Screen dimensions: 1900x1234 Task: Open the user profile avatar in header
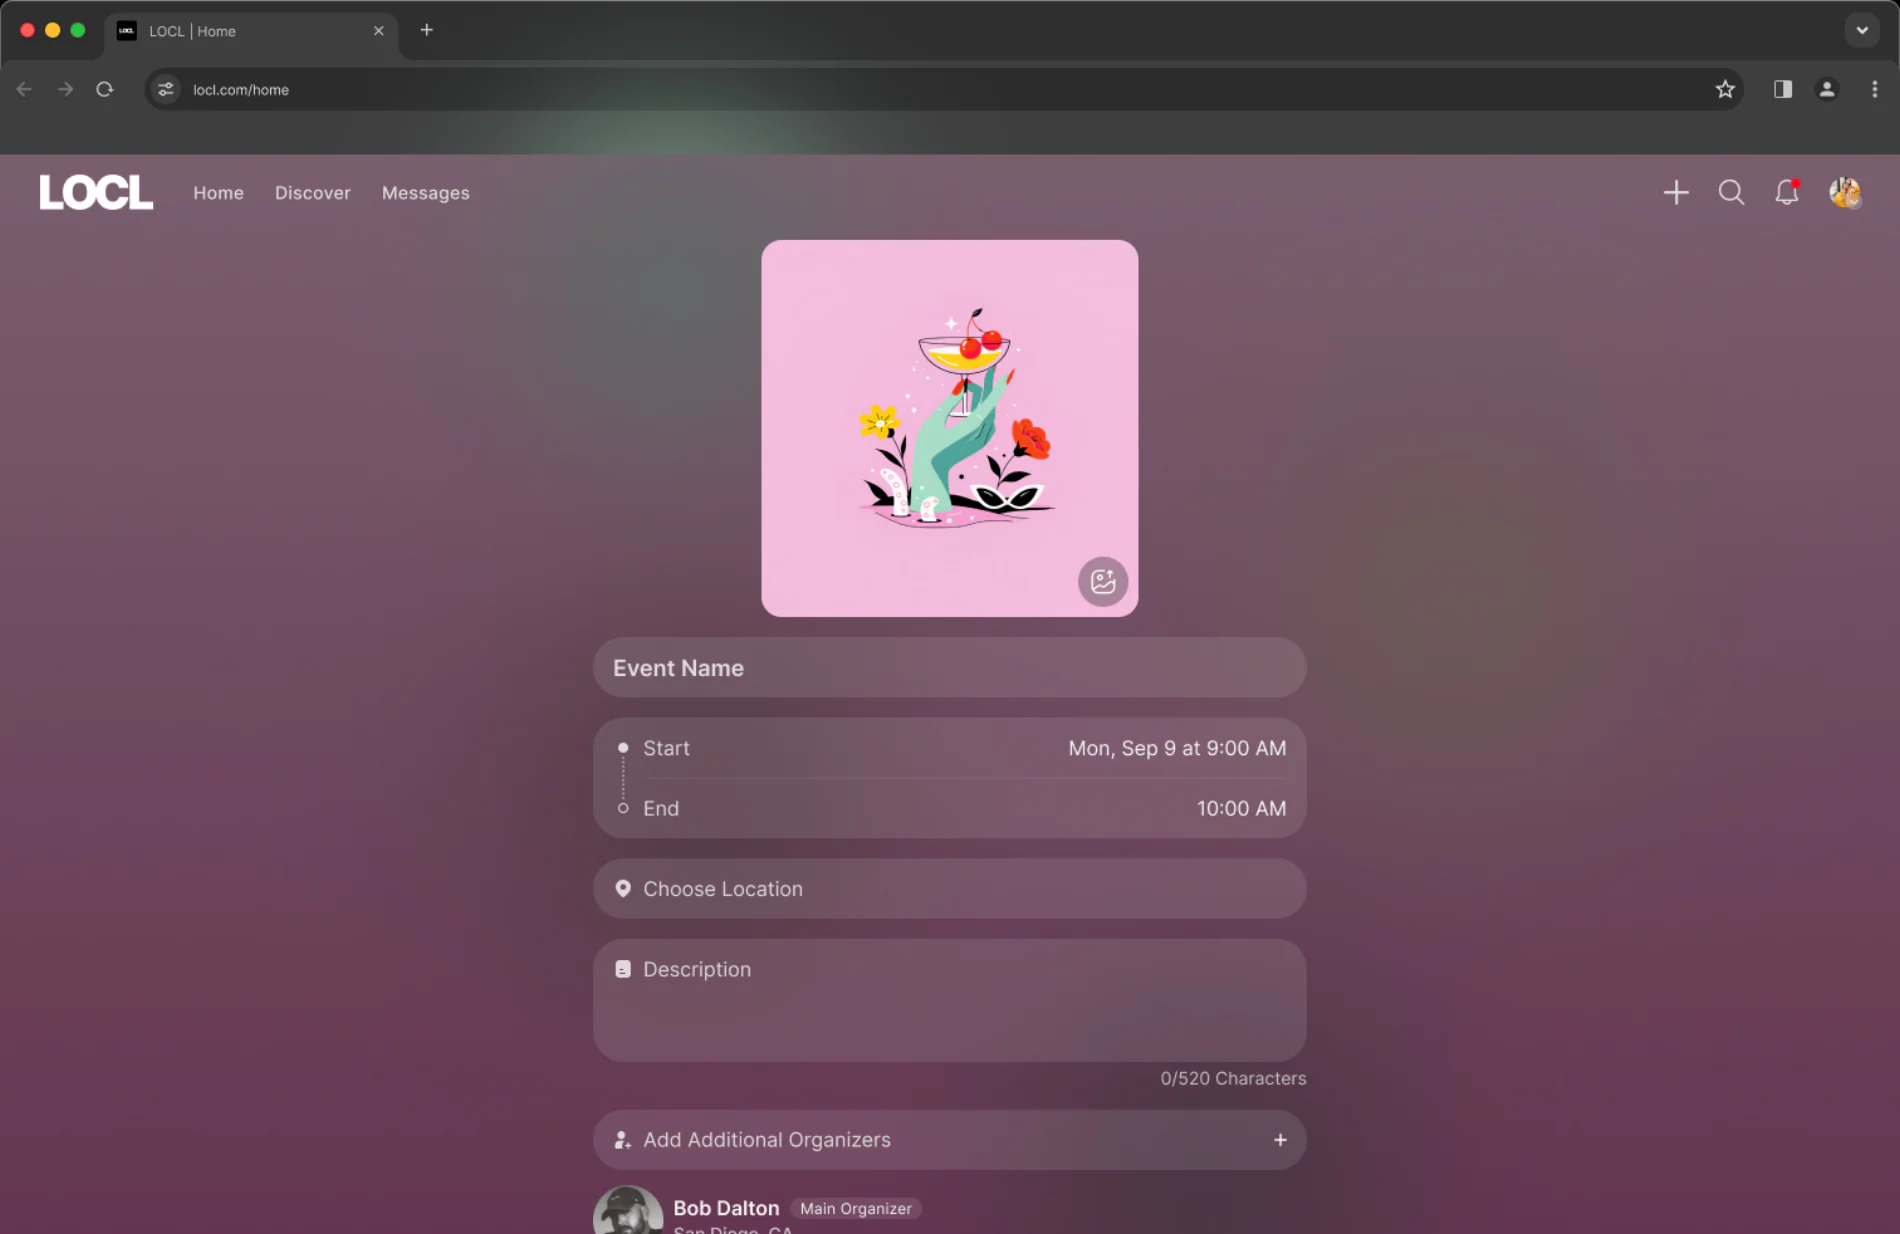(x=1845, y=192)
